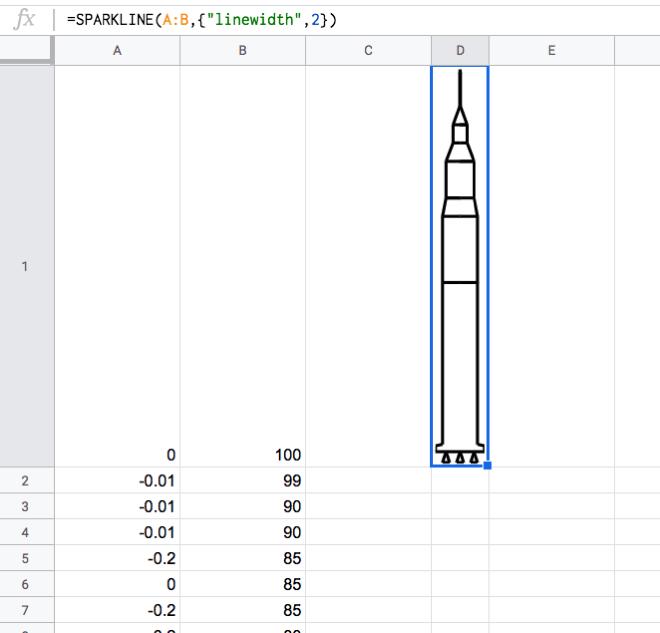Select row 6 header
The width and height of the screenshot is (660, 633).
tap(27, 584)
